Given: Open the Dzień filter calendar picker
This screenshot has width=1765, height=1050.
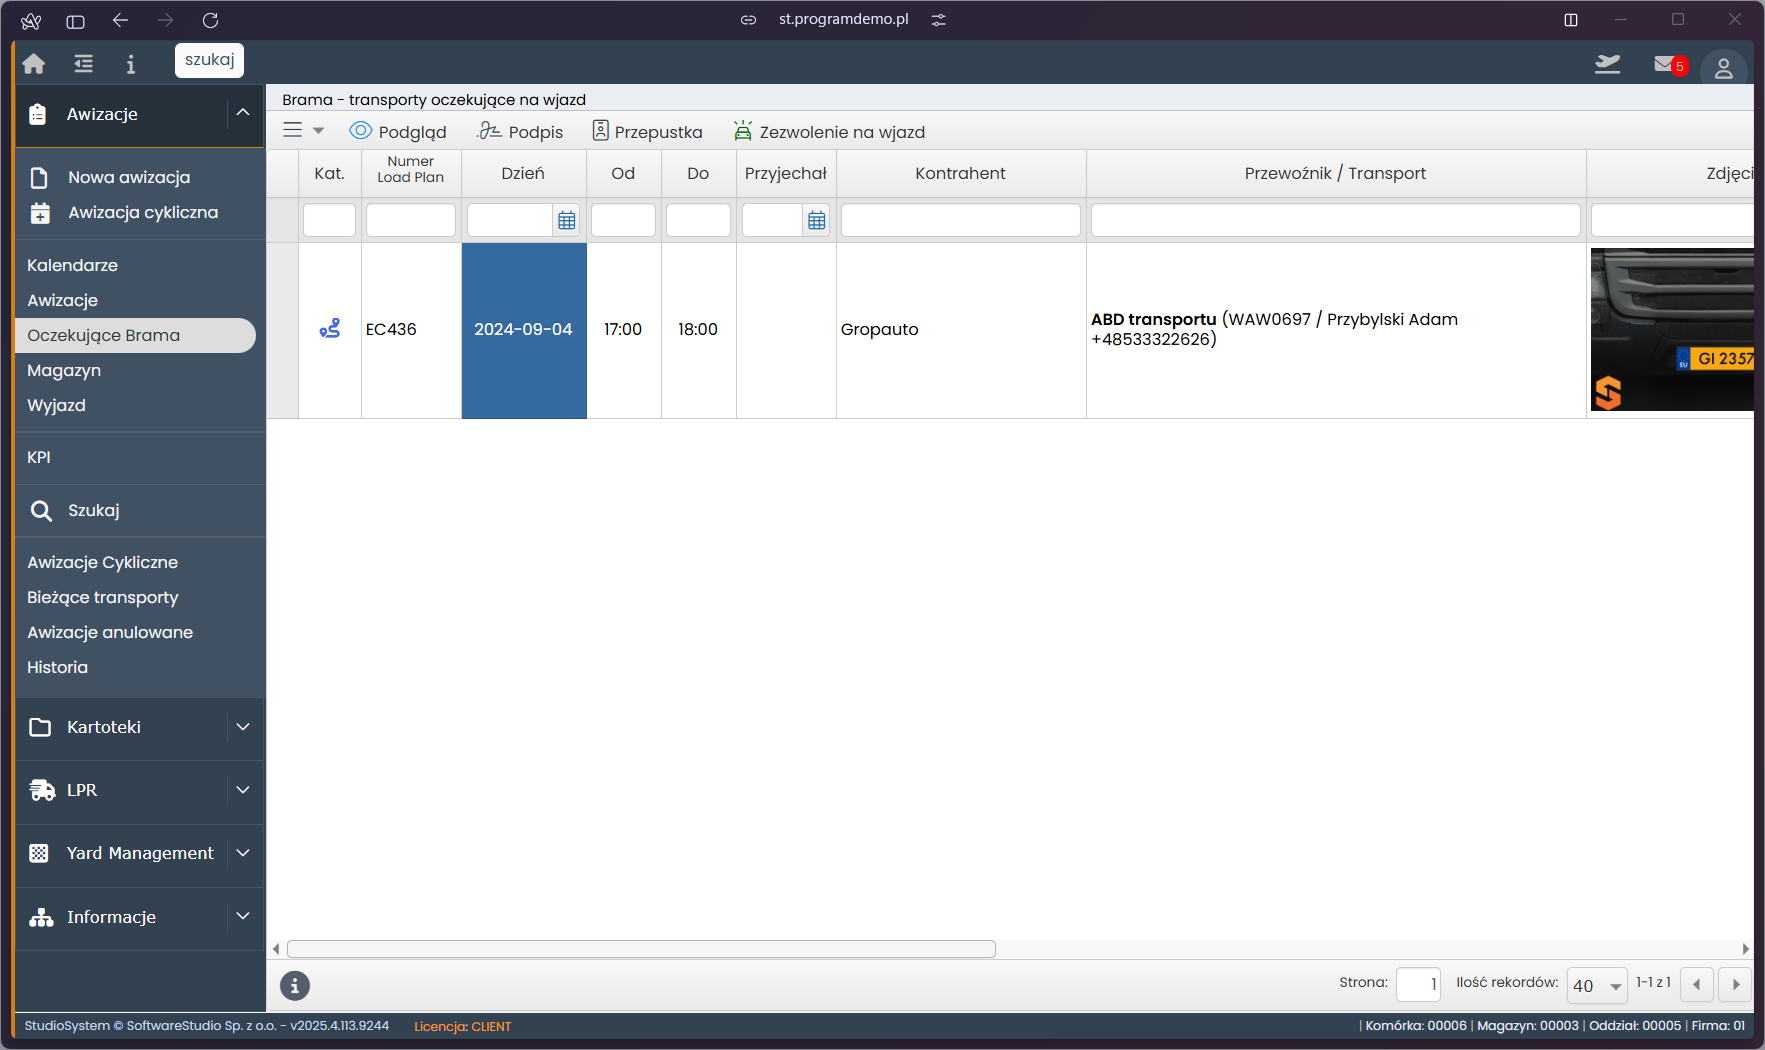Looking at the screenshot, I should pyautogui.click(x=567, y=221).
